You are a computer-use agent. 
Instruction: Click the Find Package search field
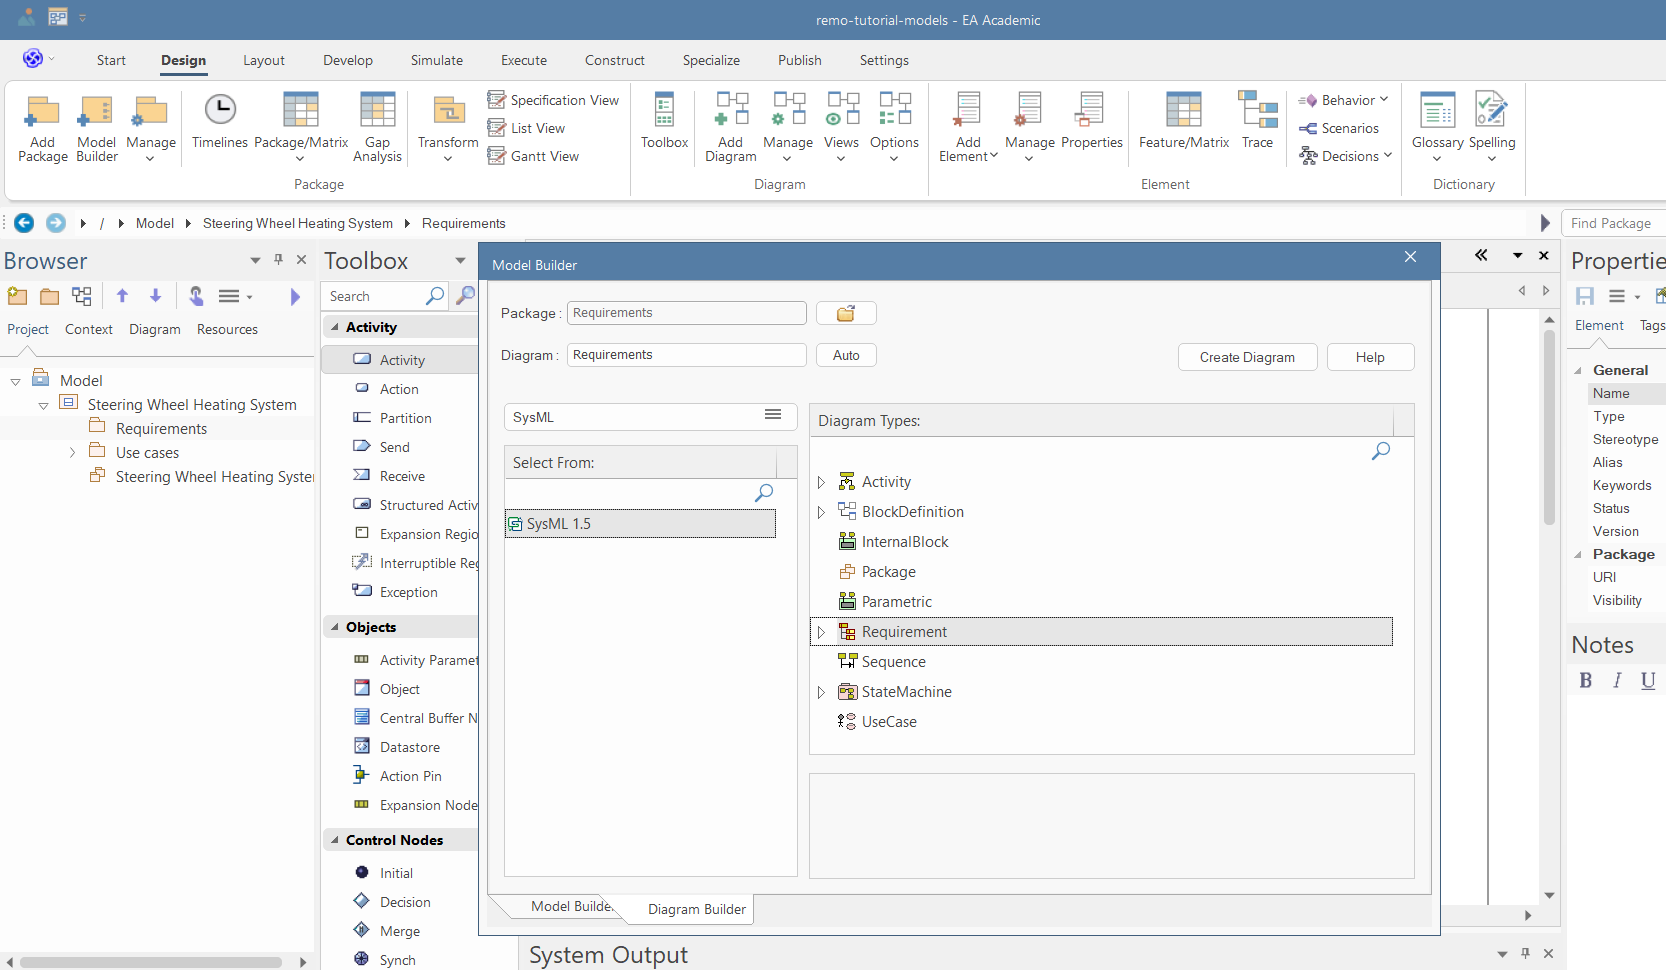point(1612,223)
